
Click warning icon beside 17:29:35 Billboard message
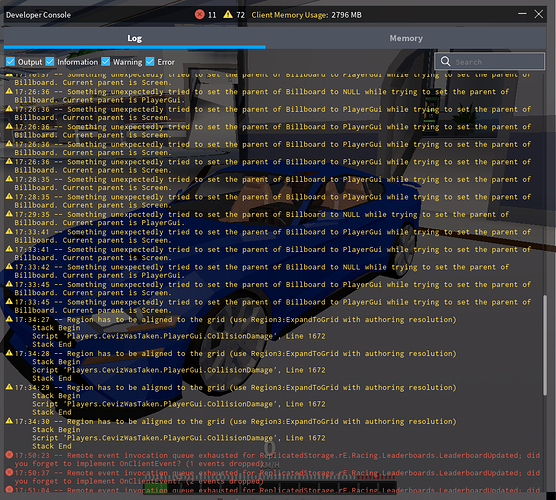click(x=9, y=214)
